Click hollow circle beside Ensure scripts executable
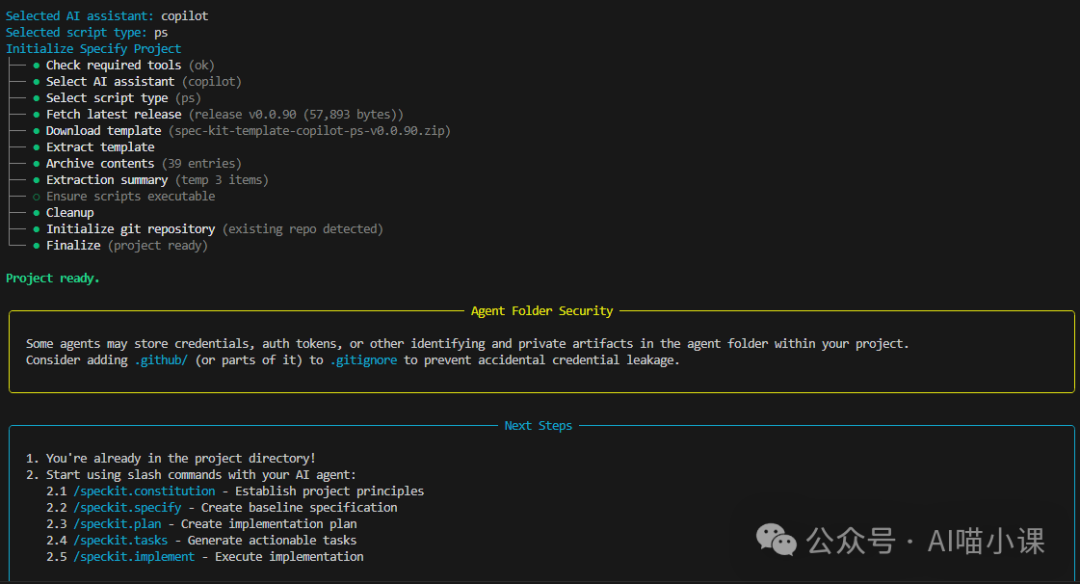Image resolution: width=1080 pixels, height=584 pixels. point(36,197)
